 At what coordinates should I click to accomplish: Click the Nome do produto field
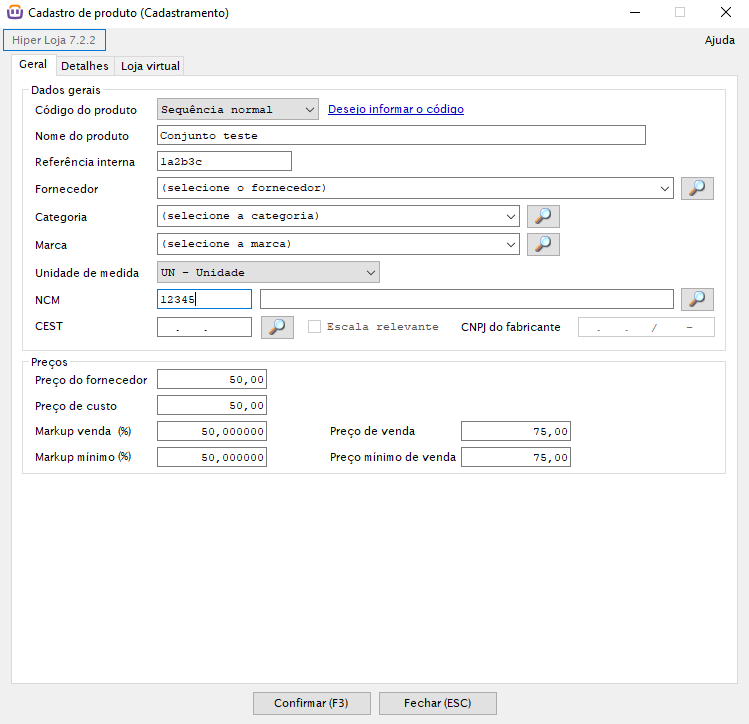click(x=401, y=136)
